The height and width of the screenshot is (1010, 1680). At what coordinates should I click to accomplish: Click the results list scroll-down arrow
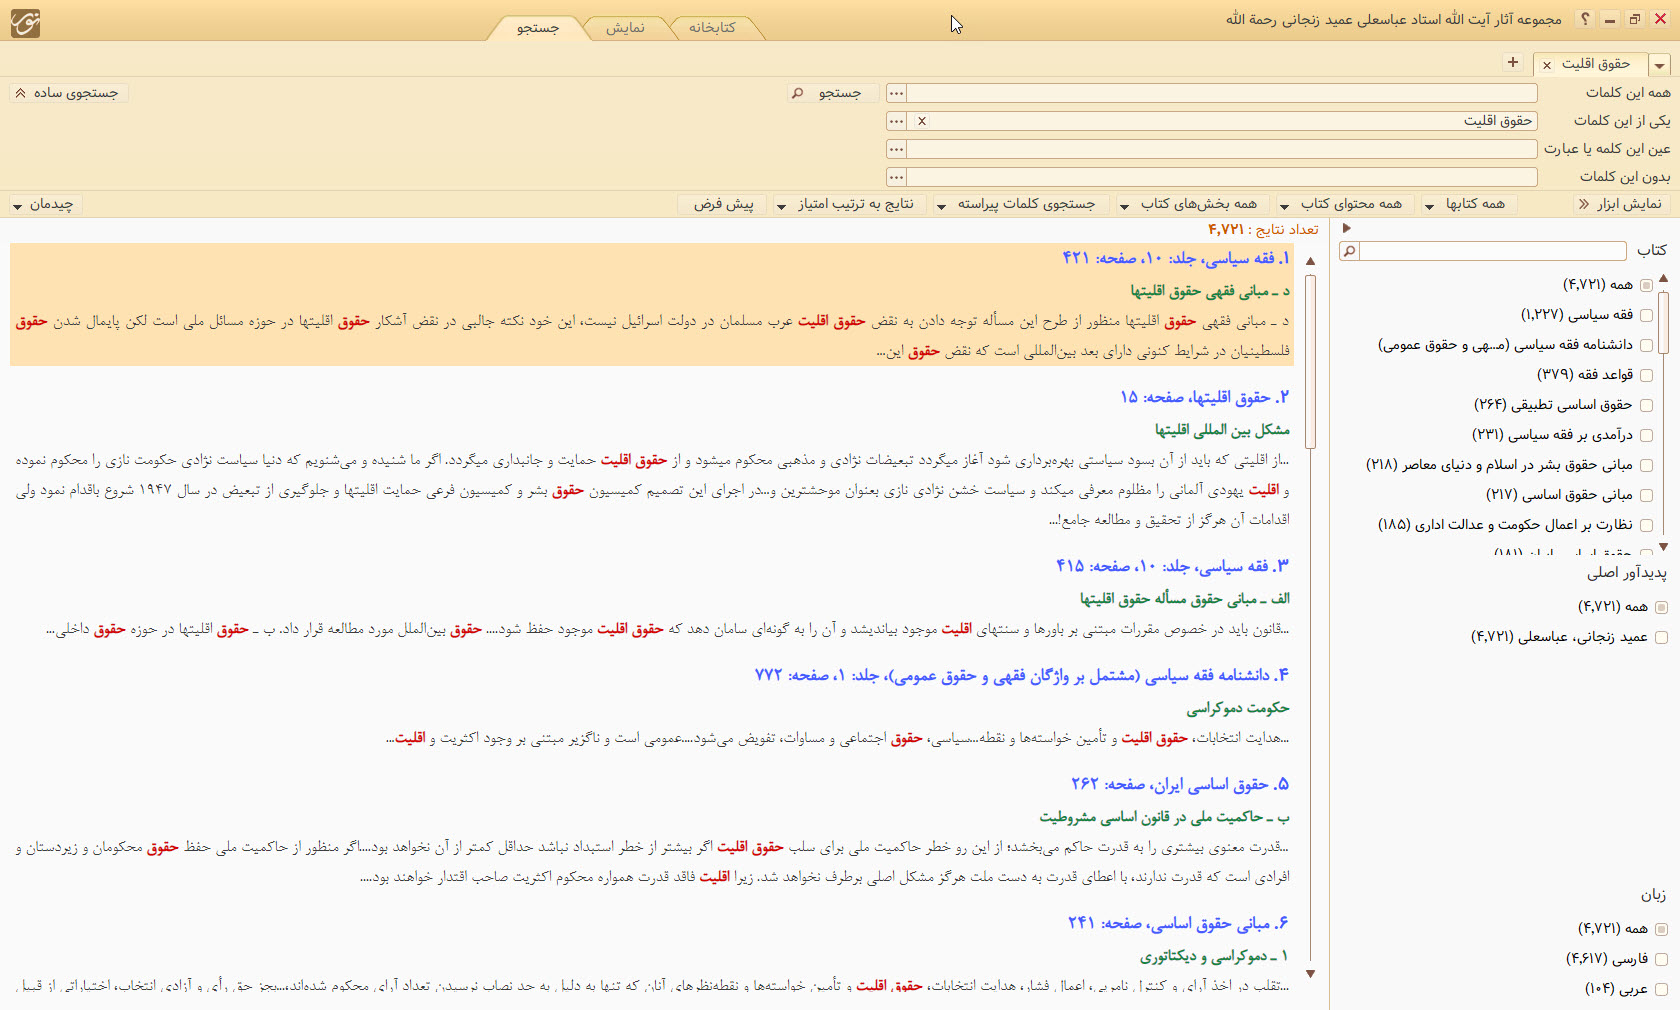click(1310, 973)
